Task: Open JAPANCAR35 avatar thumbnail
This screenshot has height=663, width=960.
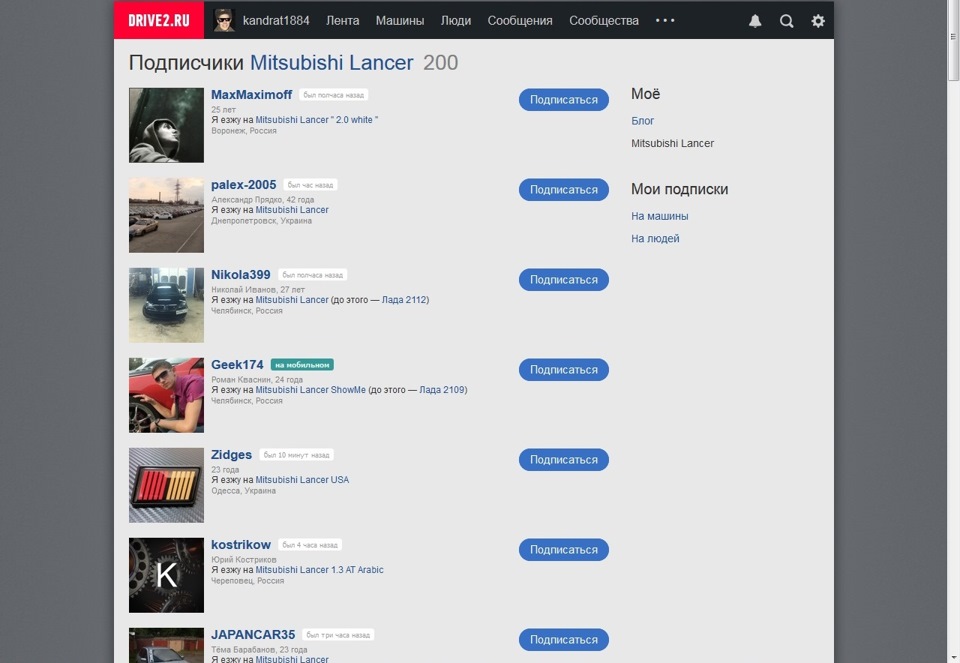Action: [166, 645]
